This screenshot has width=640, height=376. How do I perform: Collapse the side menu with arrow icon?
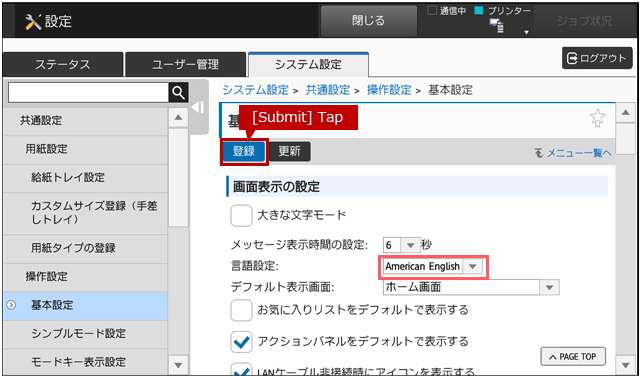(x=198, y=108)
